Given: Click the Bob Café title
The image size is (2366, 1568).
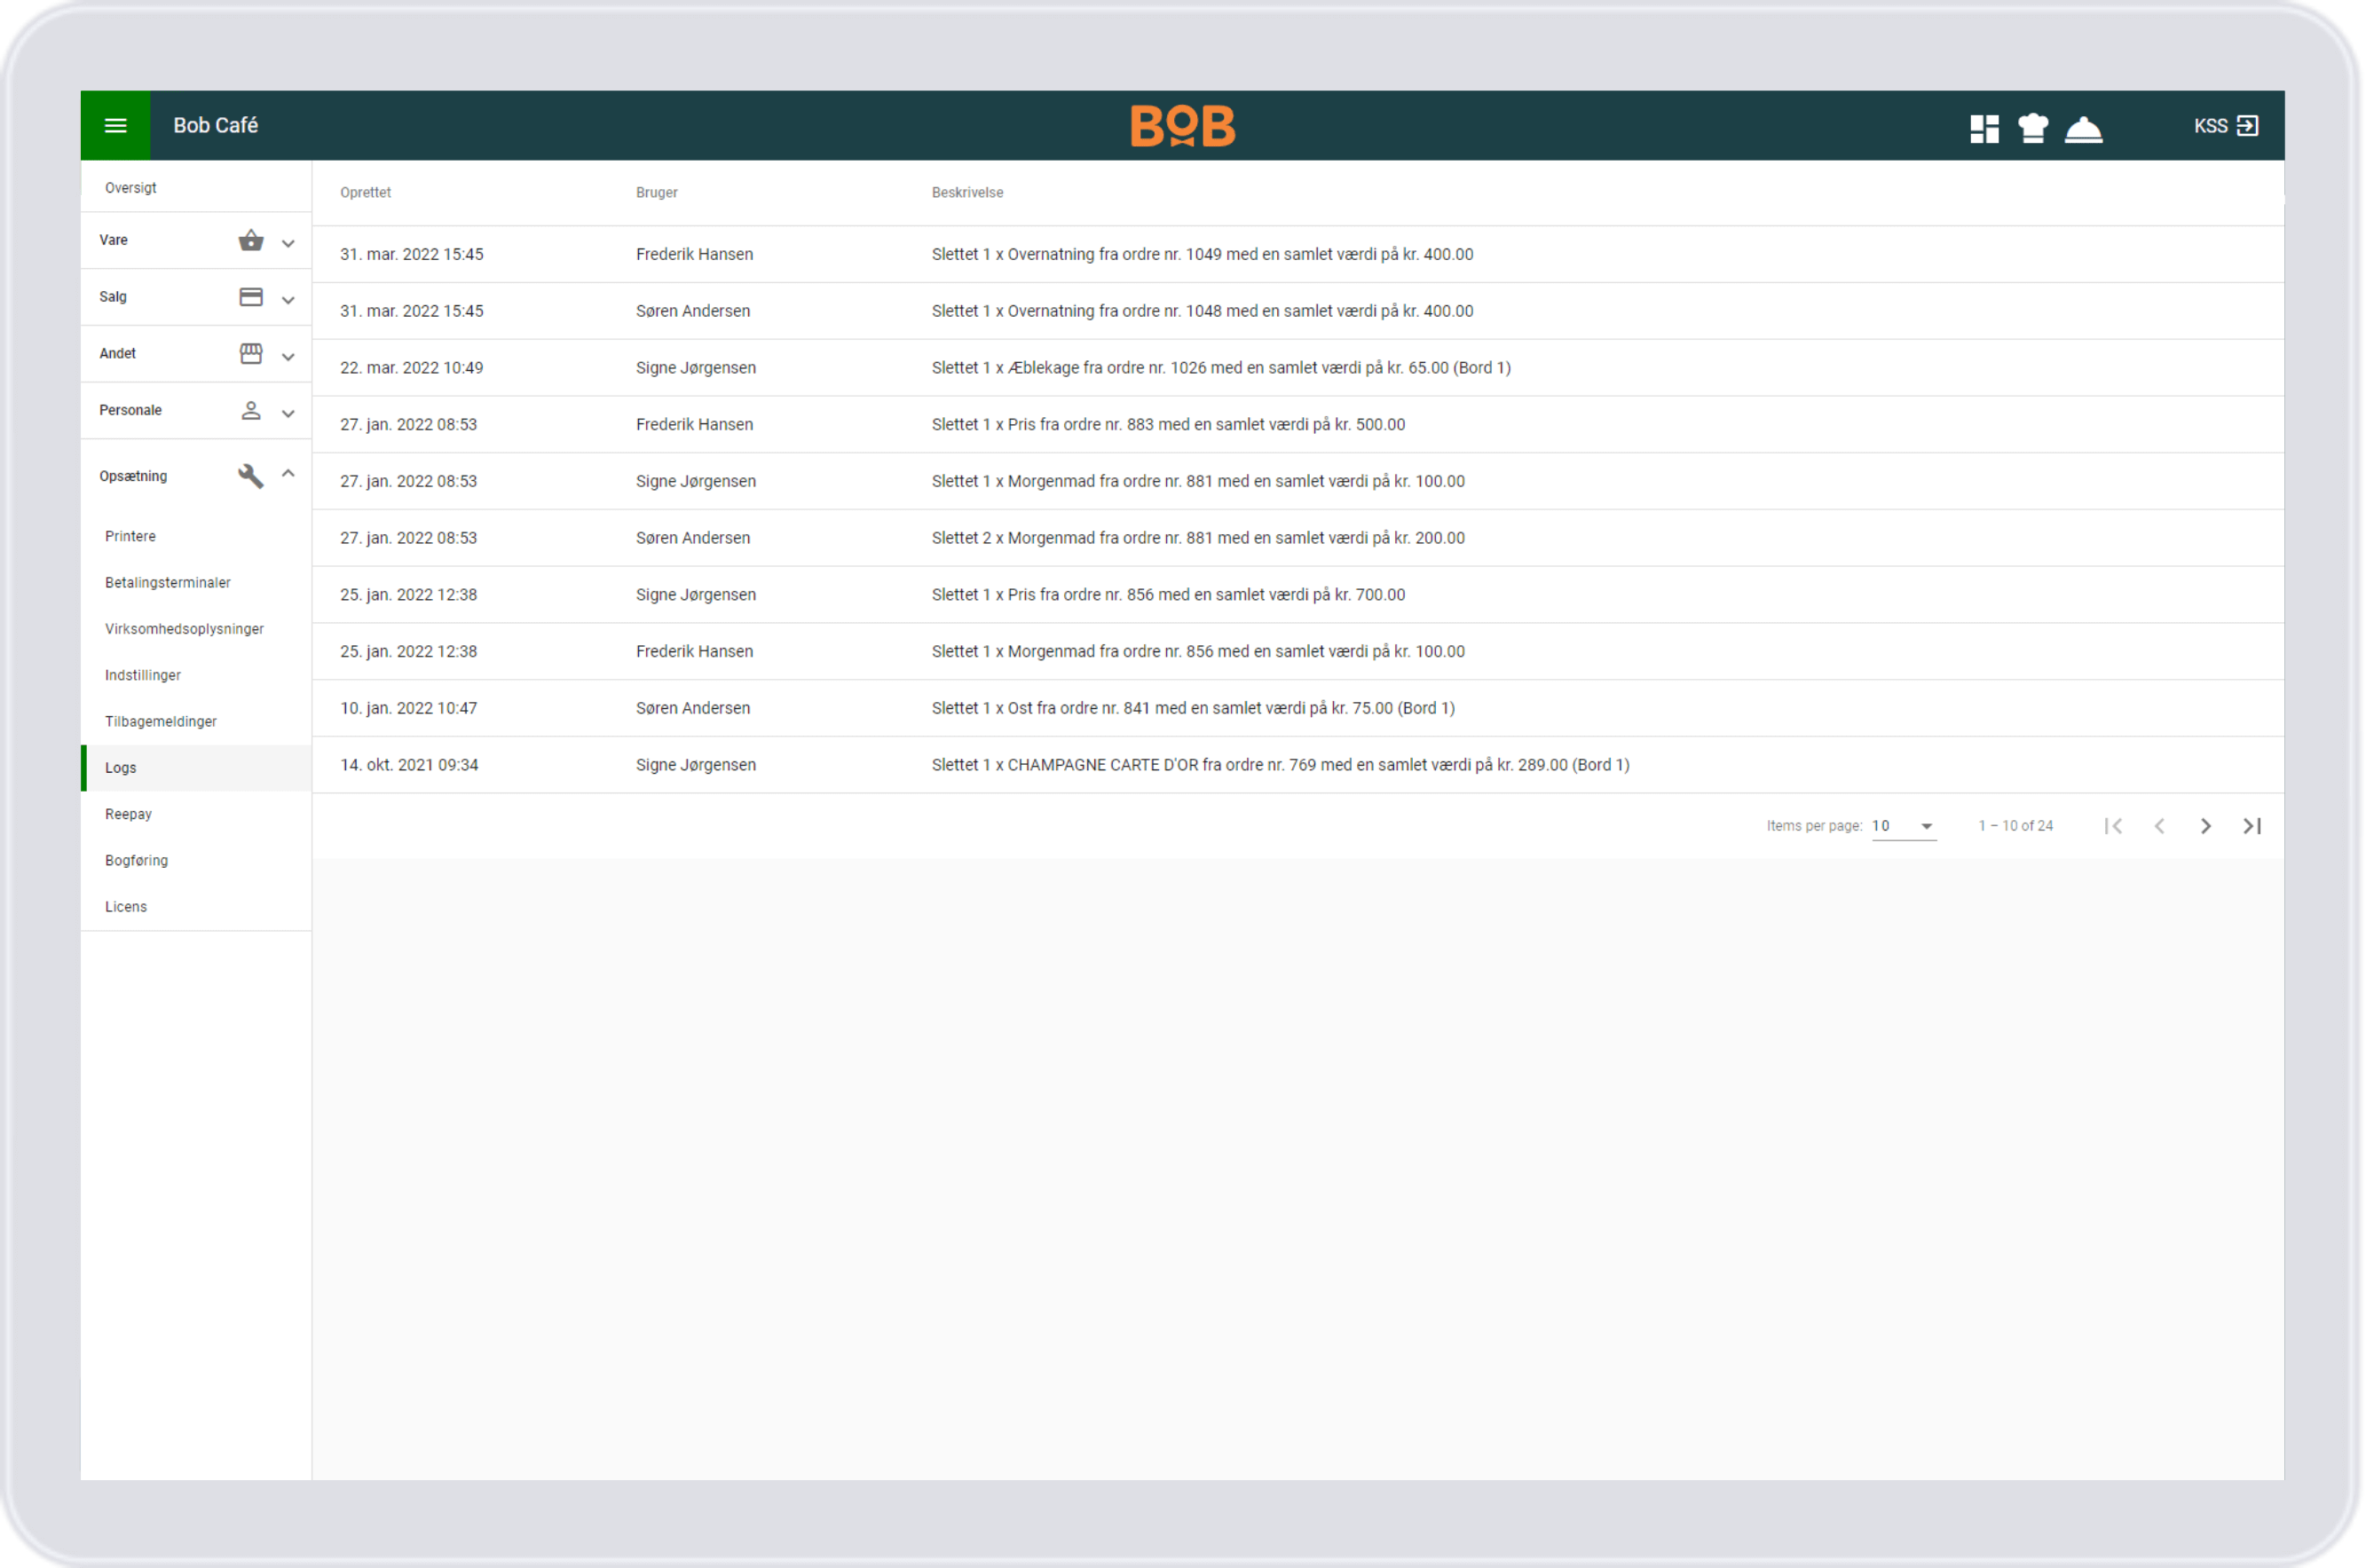Looking at the screenshot, I should tap(216, 126).
